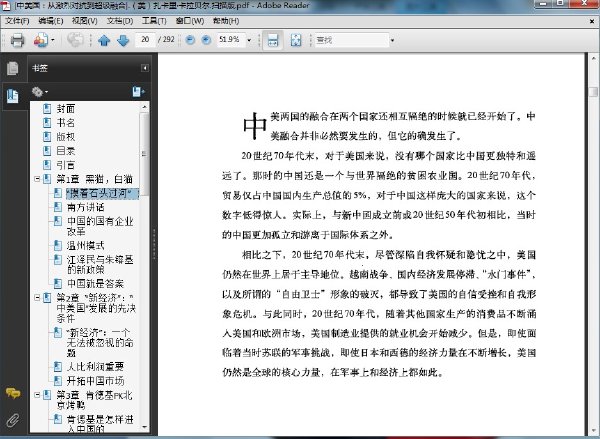
Task: Select the 新经济:一个无法被忽视的命题 bookmark
Action: coord(100,342)
